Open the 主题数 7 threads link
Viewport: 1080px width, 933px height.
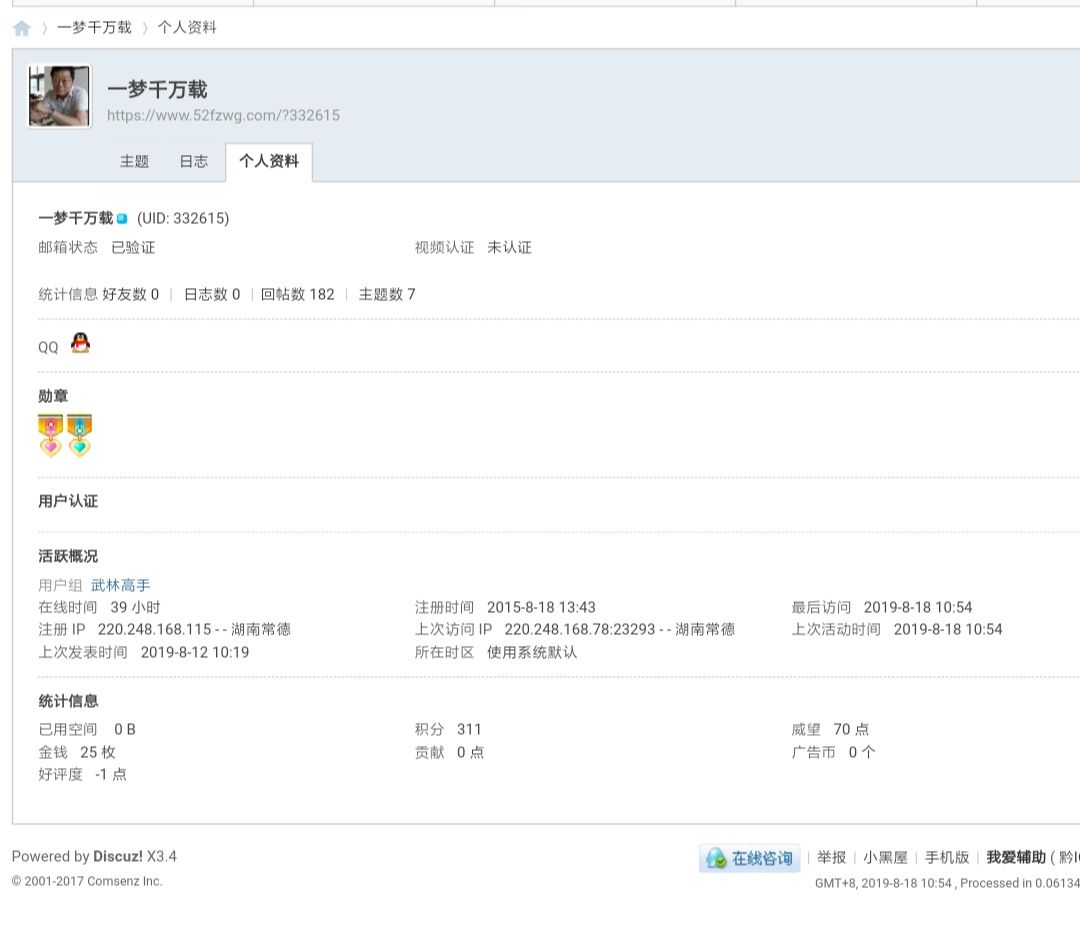(x=386, y=294)
